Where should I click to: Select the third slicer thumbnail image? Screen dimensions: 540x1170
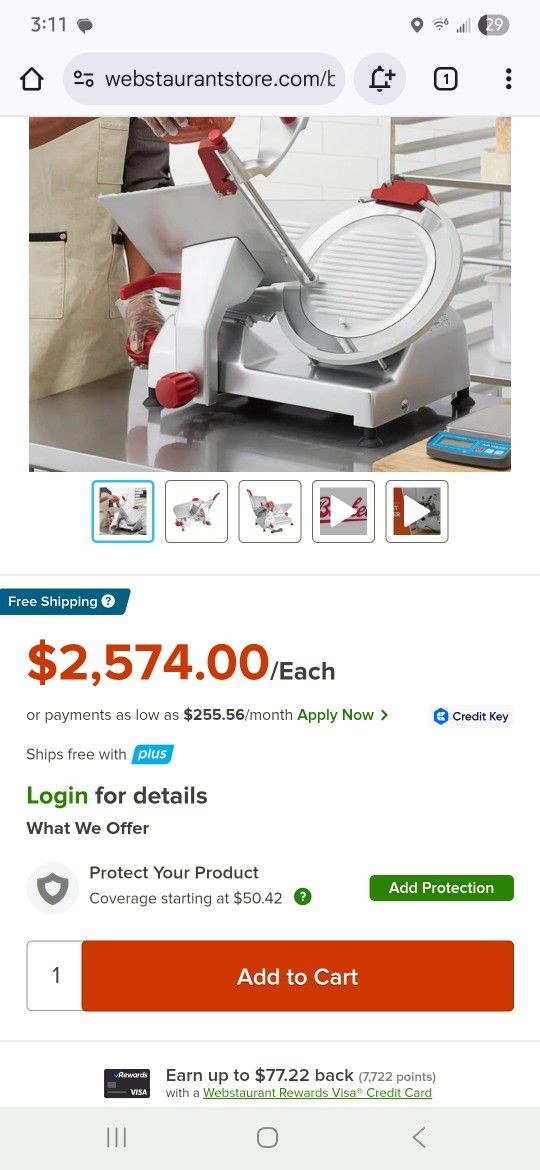pyautogui.click(x=270, y=511)
